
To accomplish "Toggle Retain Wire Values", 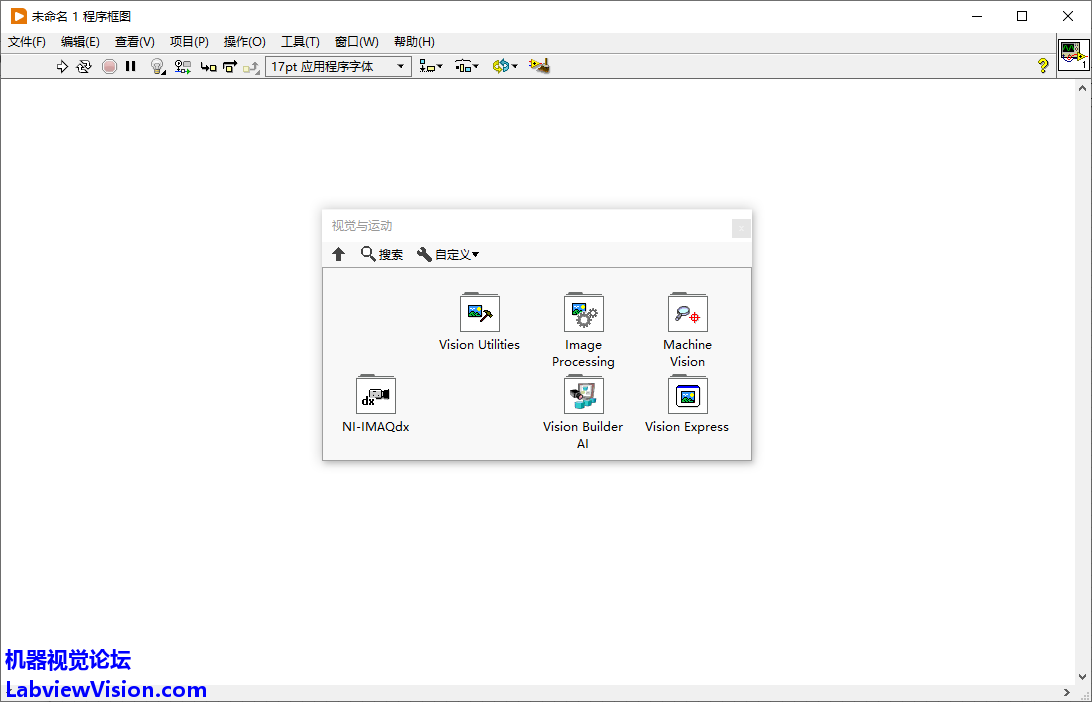I will (182, 66).
